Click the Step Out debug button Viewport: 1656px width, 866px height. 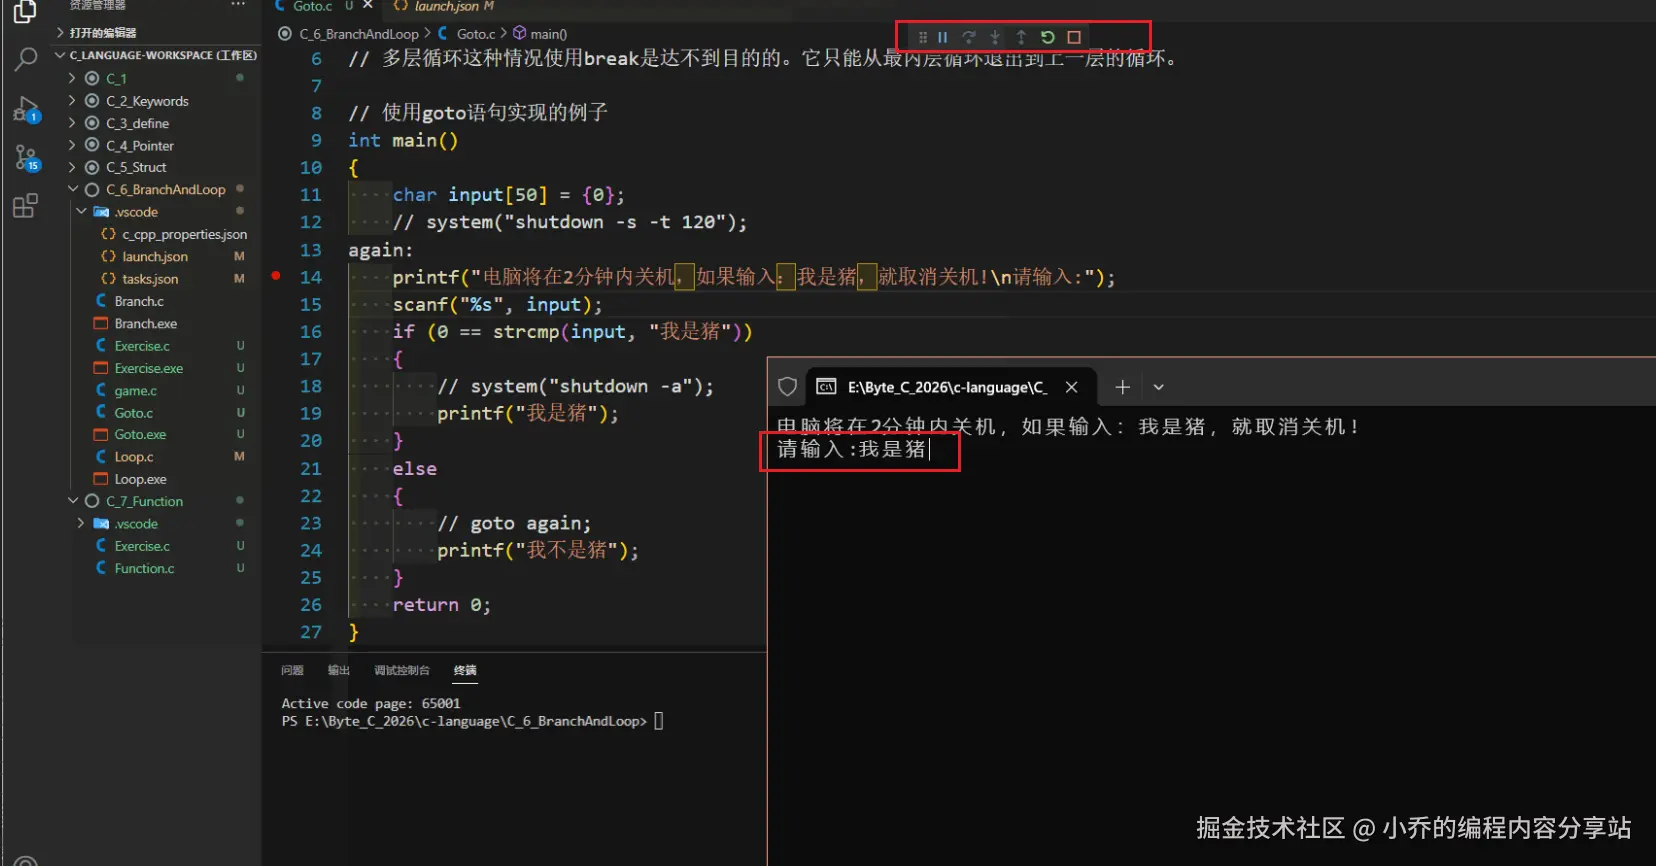1021,37
